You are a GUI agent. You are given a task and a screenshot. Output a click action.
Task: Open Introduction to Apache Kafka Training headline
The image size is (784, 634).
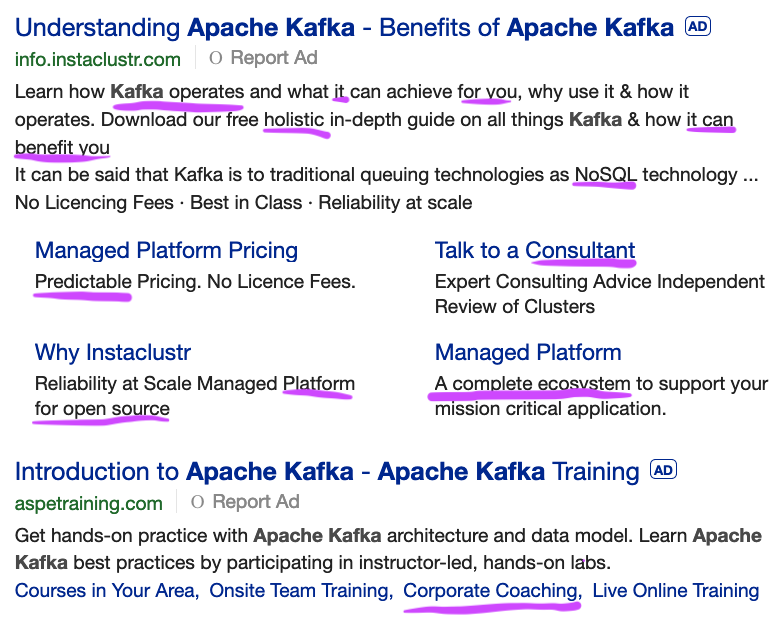(x=327, y=472)
